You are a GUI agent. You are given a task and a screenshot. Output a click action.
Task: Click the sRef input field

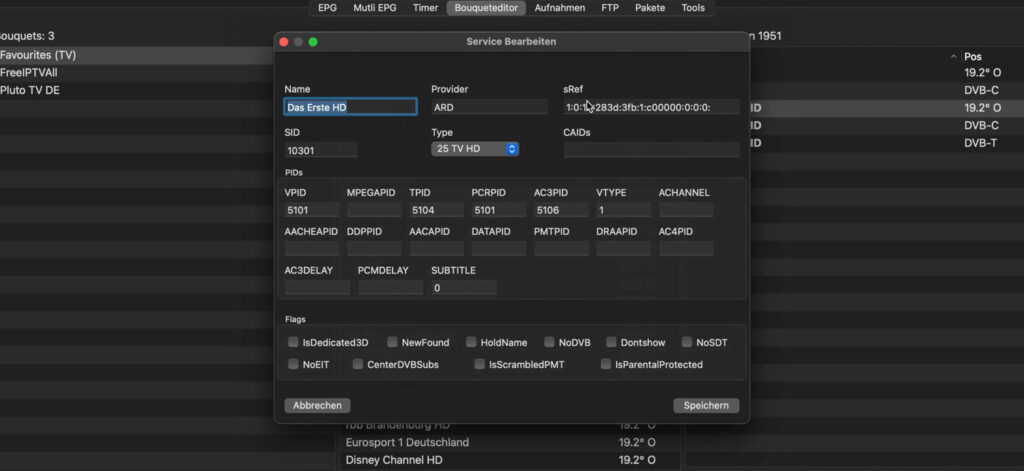651,107
